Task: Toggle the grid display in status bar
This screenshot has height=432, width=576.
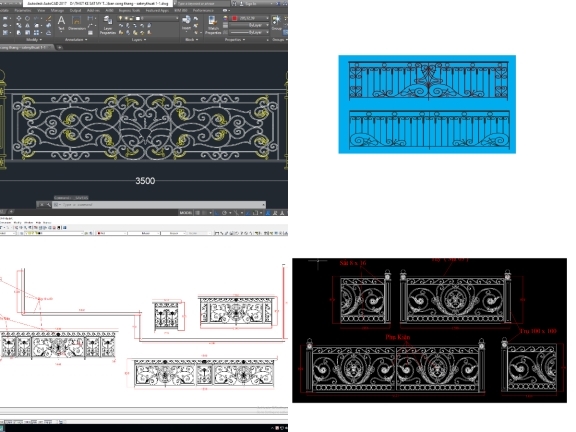Action: point(198,213)
